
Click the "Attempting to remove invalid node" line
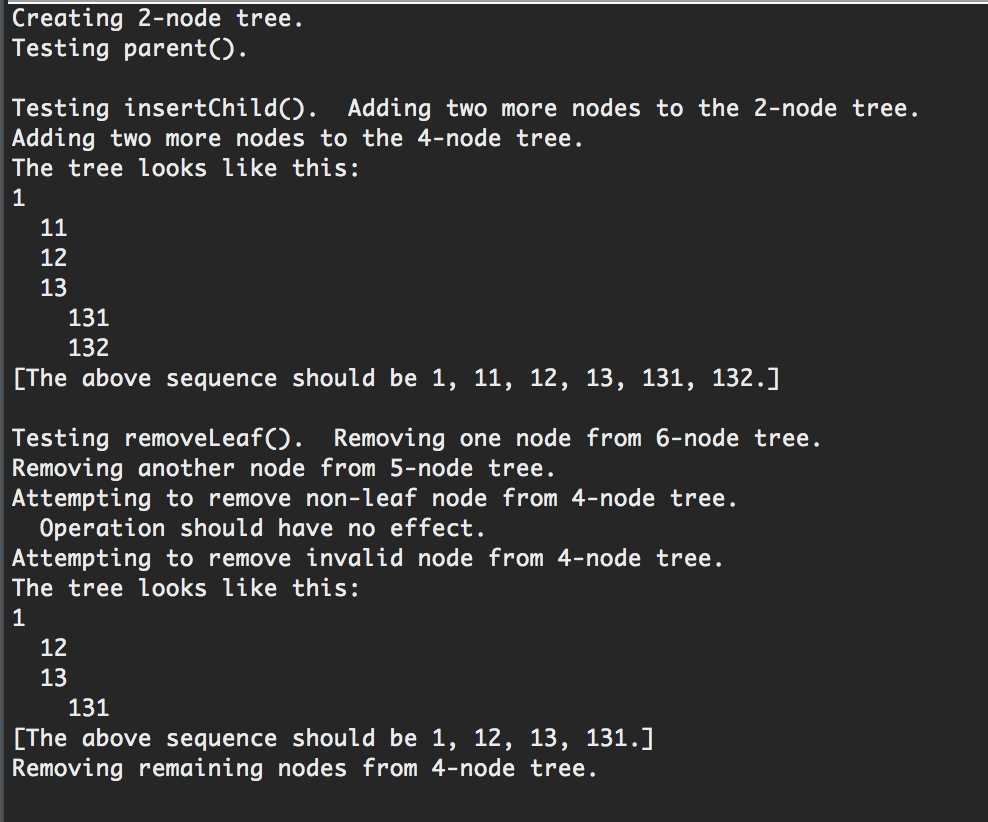(x=367, y=558)
